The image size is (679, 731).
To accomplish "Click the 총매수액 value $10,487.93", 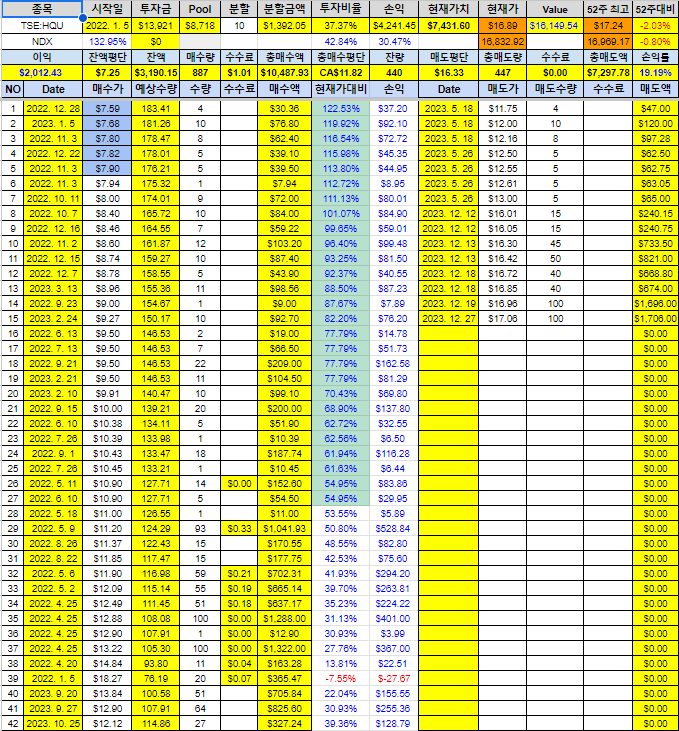I will pos(284,73).
